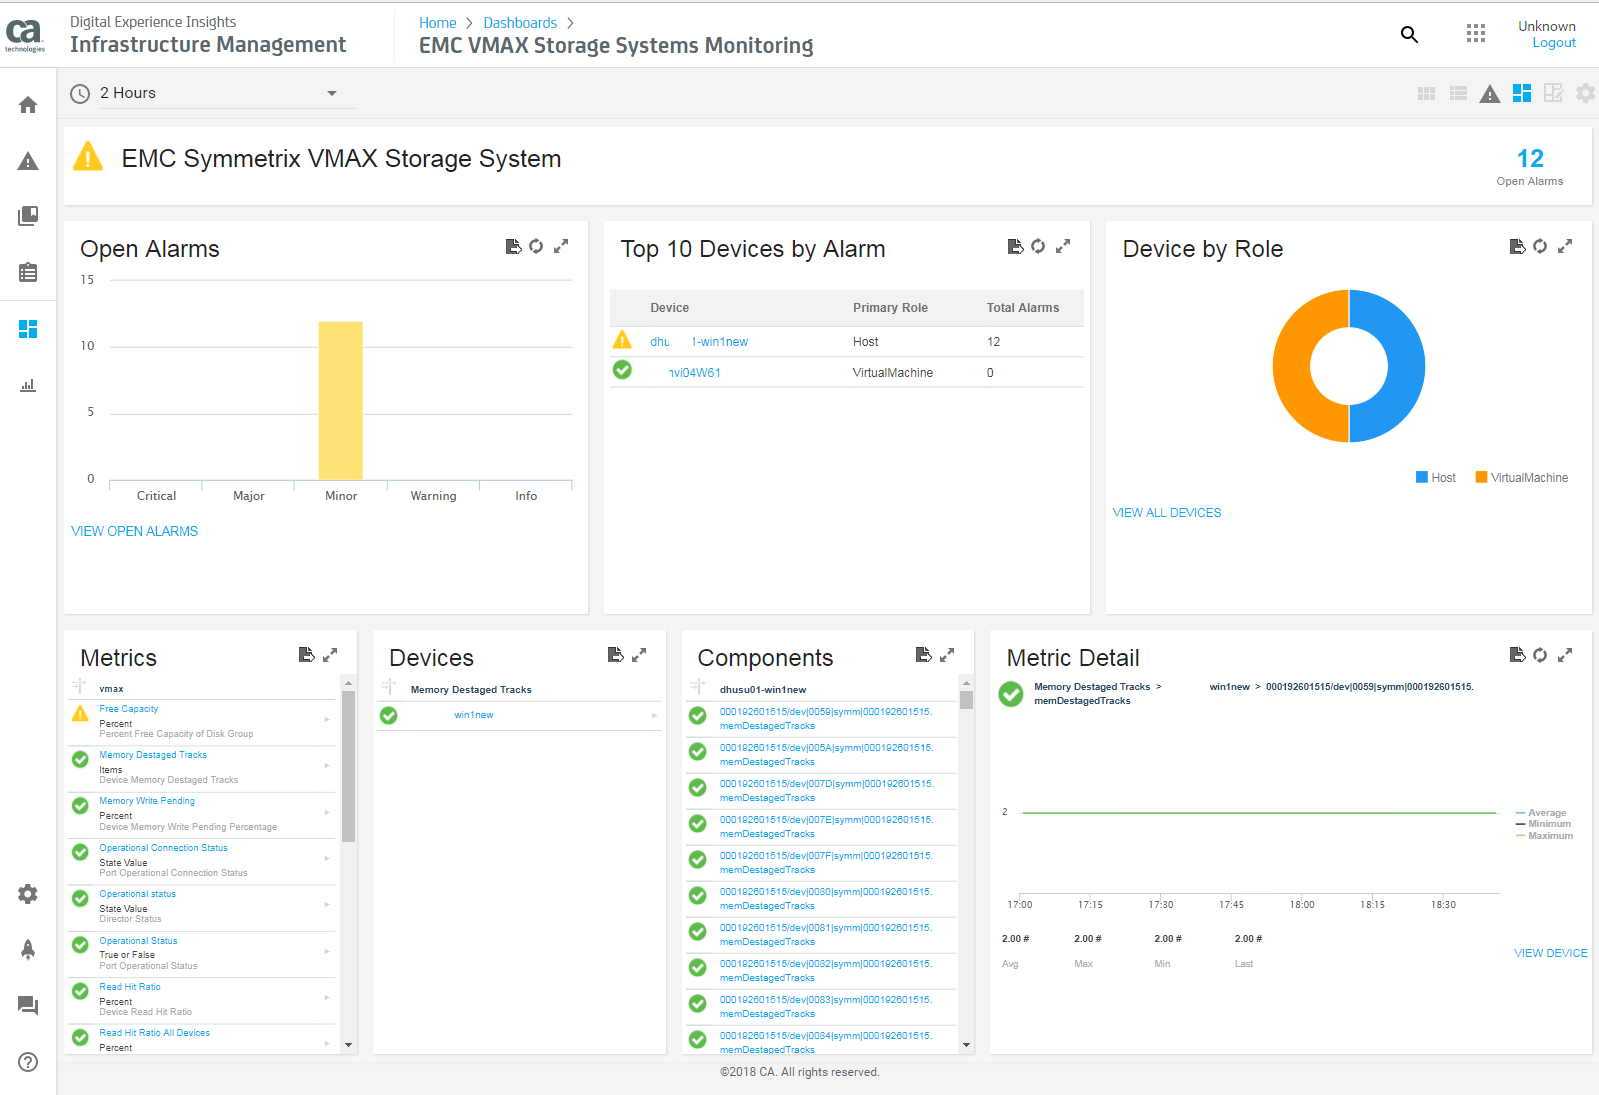Open the Groups sidebar icon

28,216
